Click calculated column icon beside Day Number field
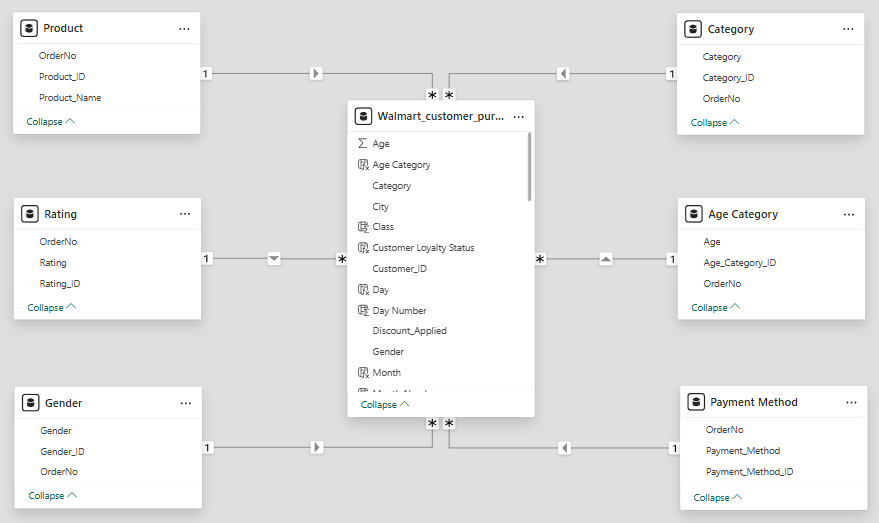The image size is (879, 523). pyautogui.click(x=363, y=311)
